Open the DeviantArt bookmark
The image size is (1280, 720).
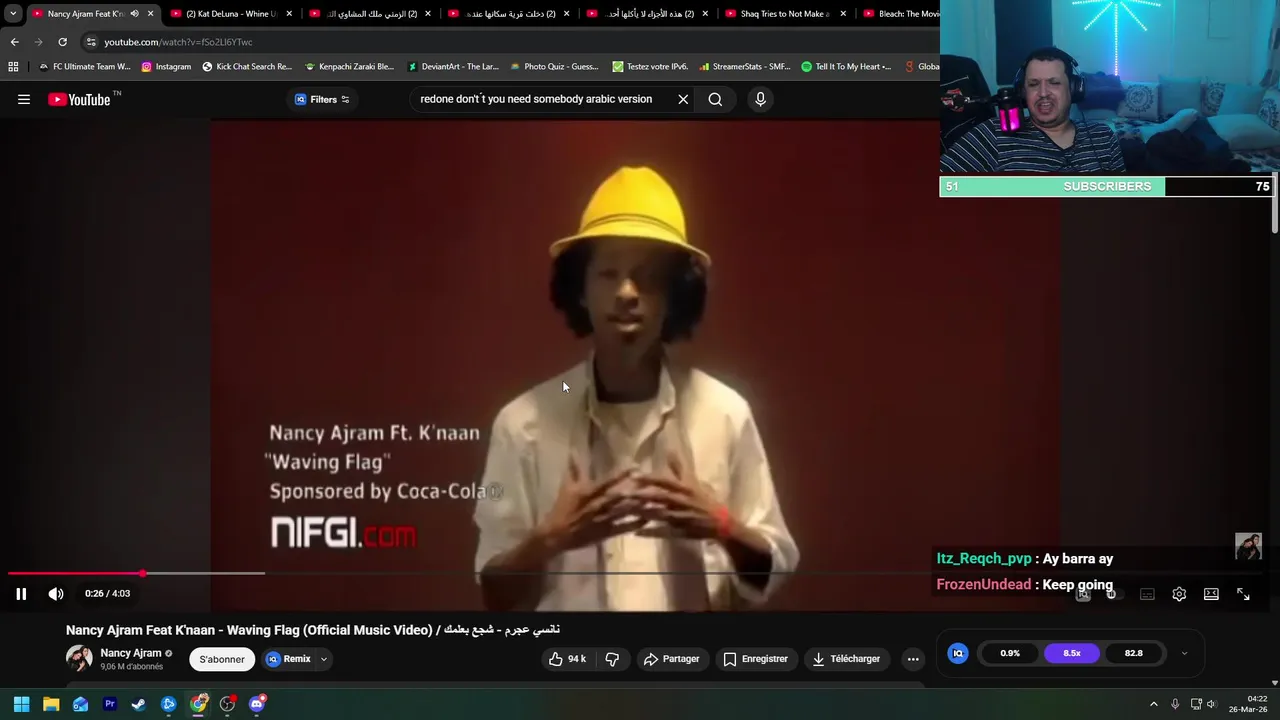453,67
